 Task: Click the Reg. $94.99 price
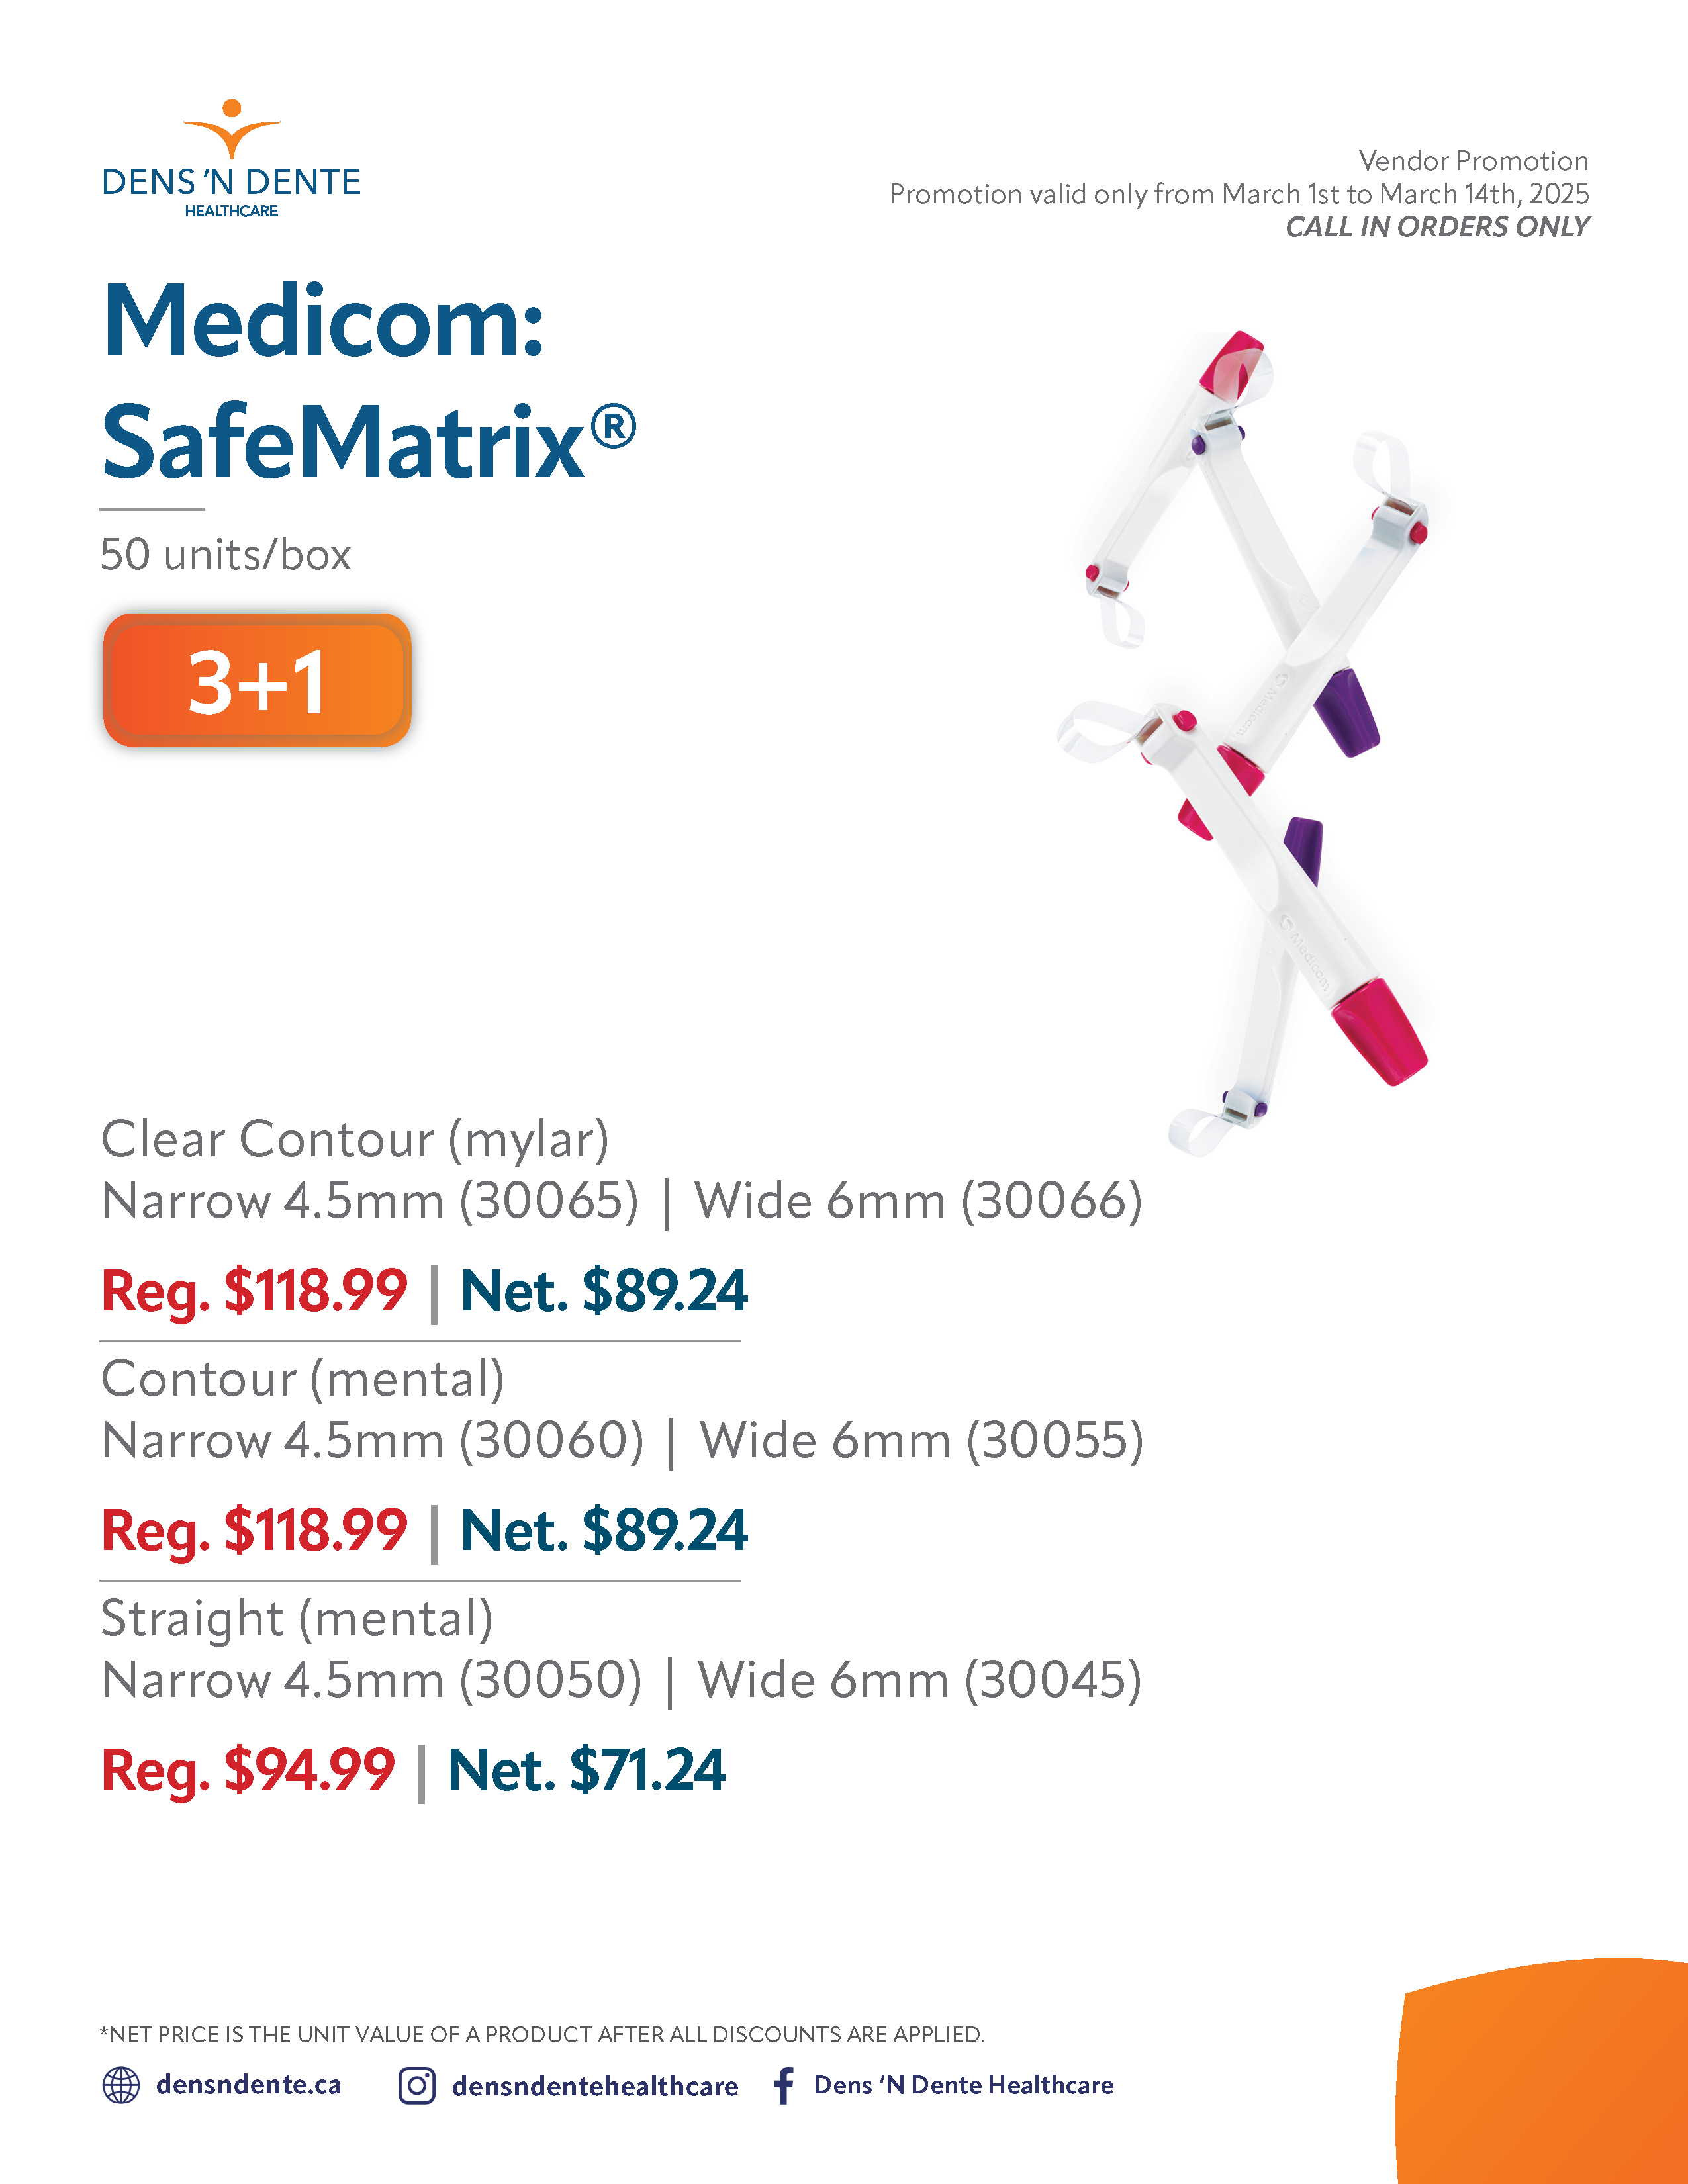click(x=248, y=1770)
